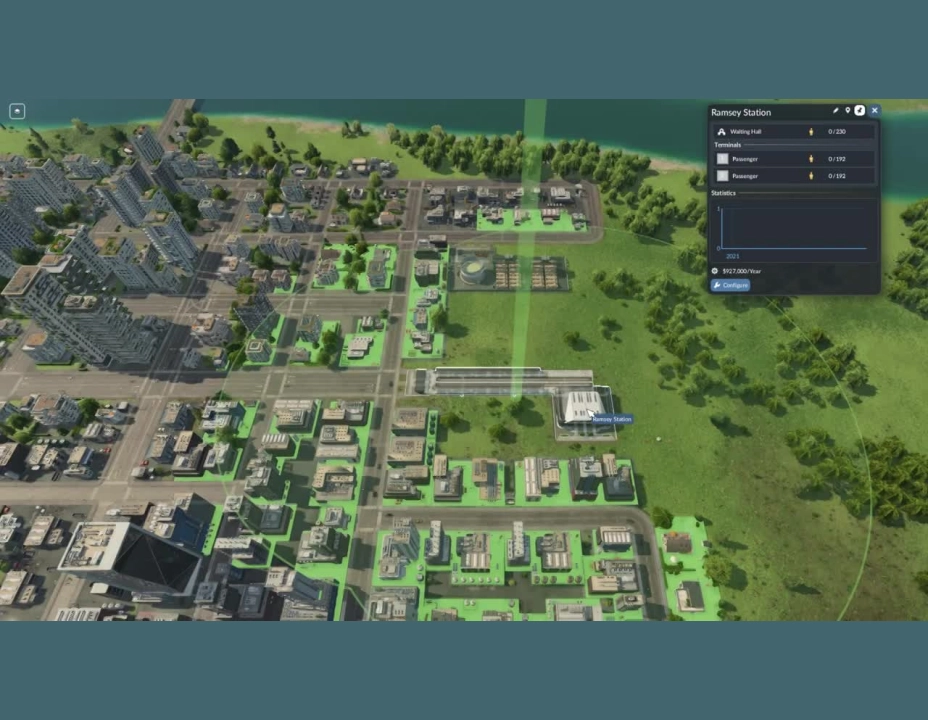Click the passenger icon on the first terminal row
Viewport: 928px width, 720px height.
[x=811, y=159]
